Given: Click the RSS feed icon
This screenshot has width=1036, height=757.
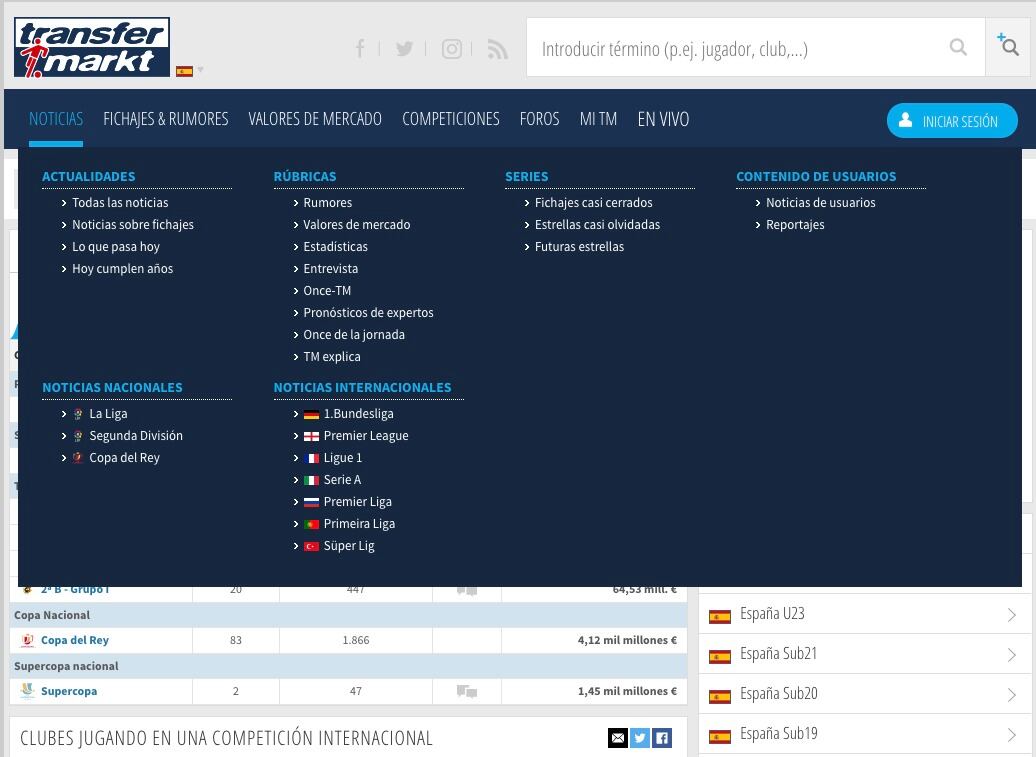Looking at the screenshot, I should point(497,49).
